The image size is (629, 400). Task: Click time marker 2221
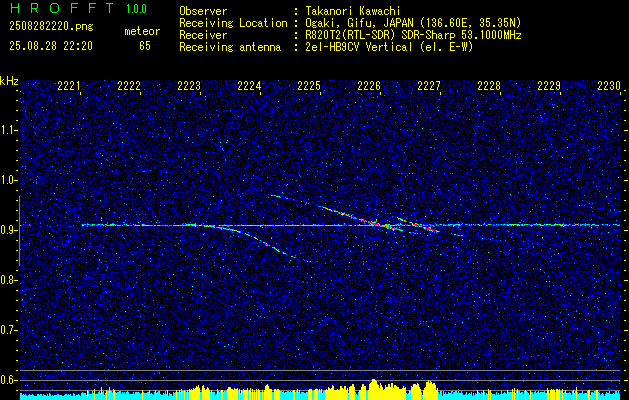pos(69,86)
